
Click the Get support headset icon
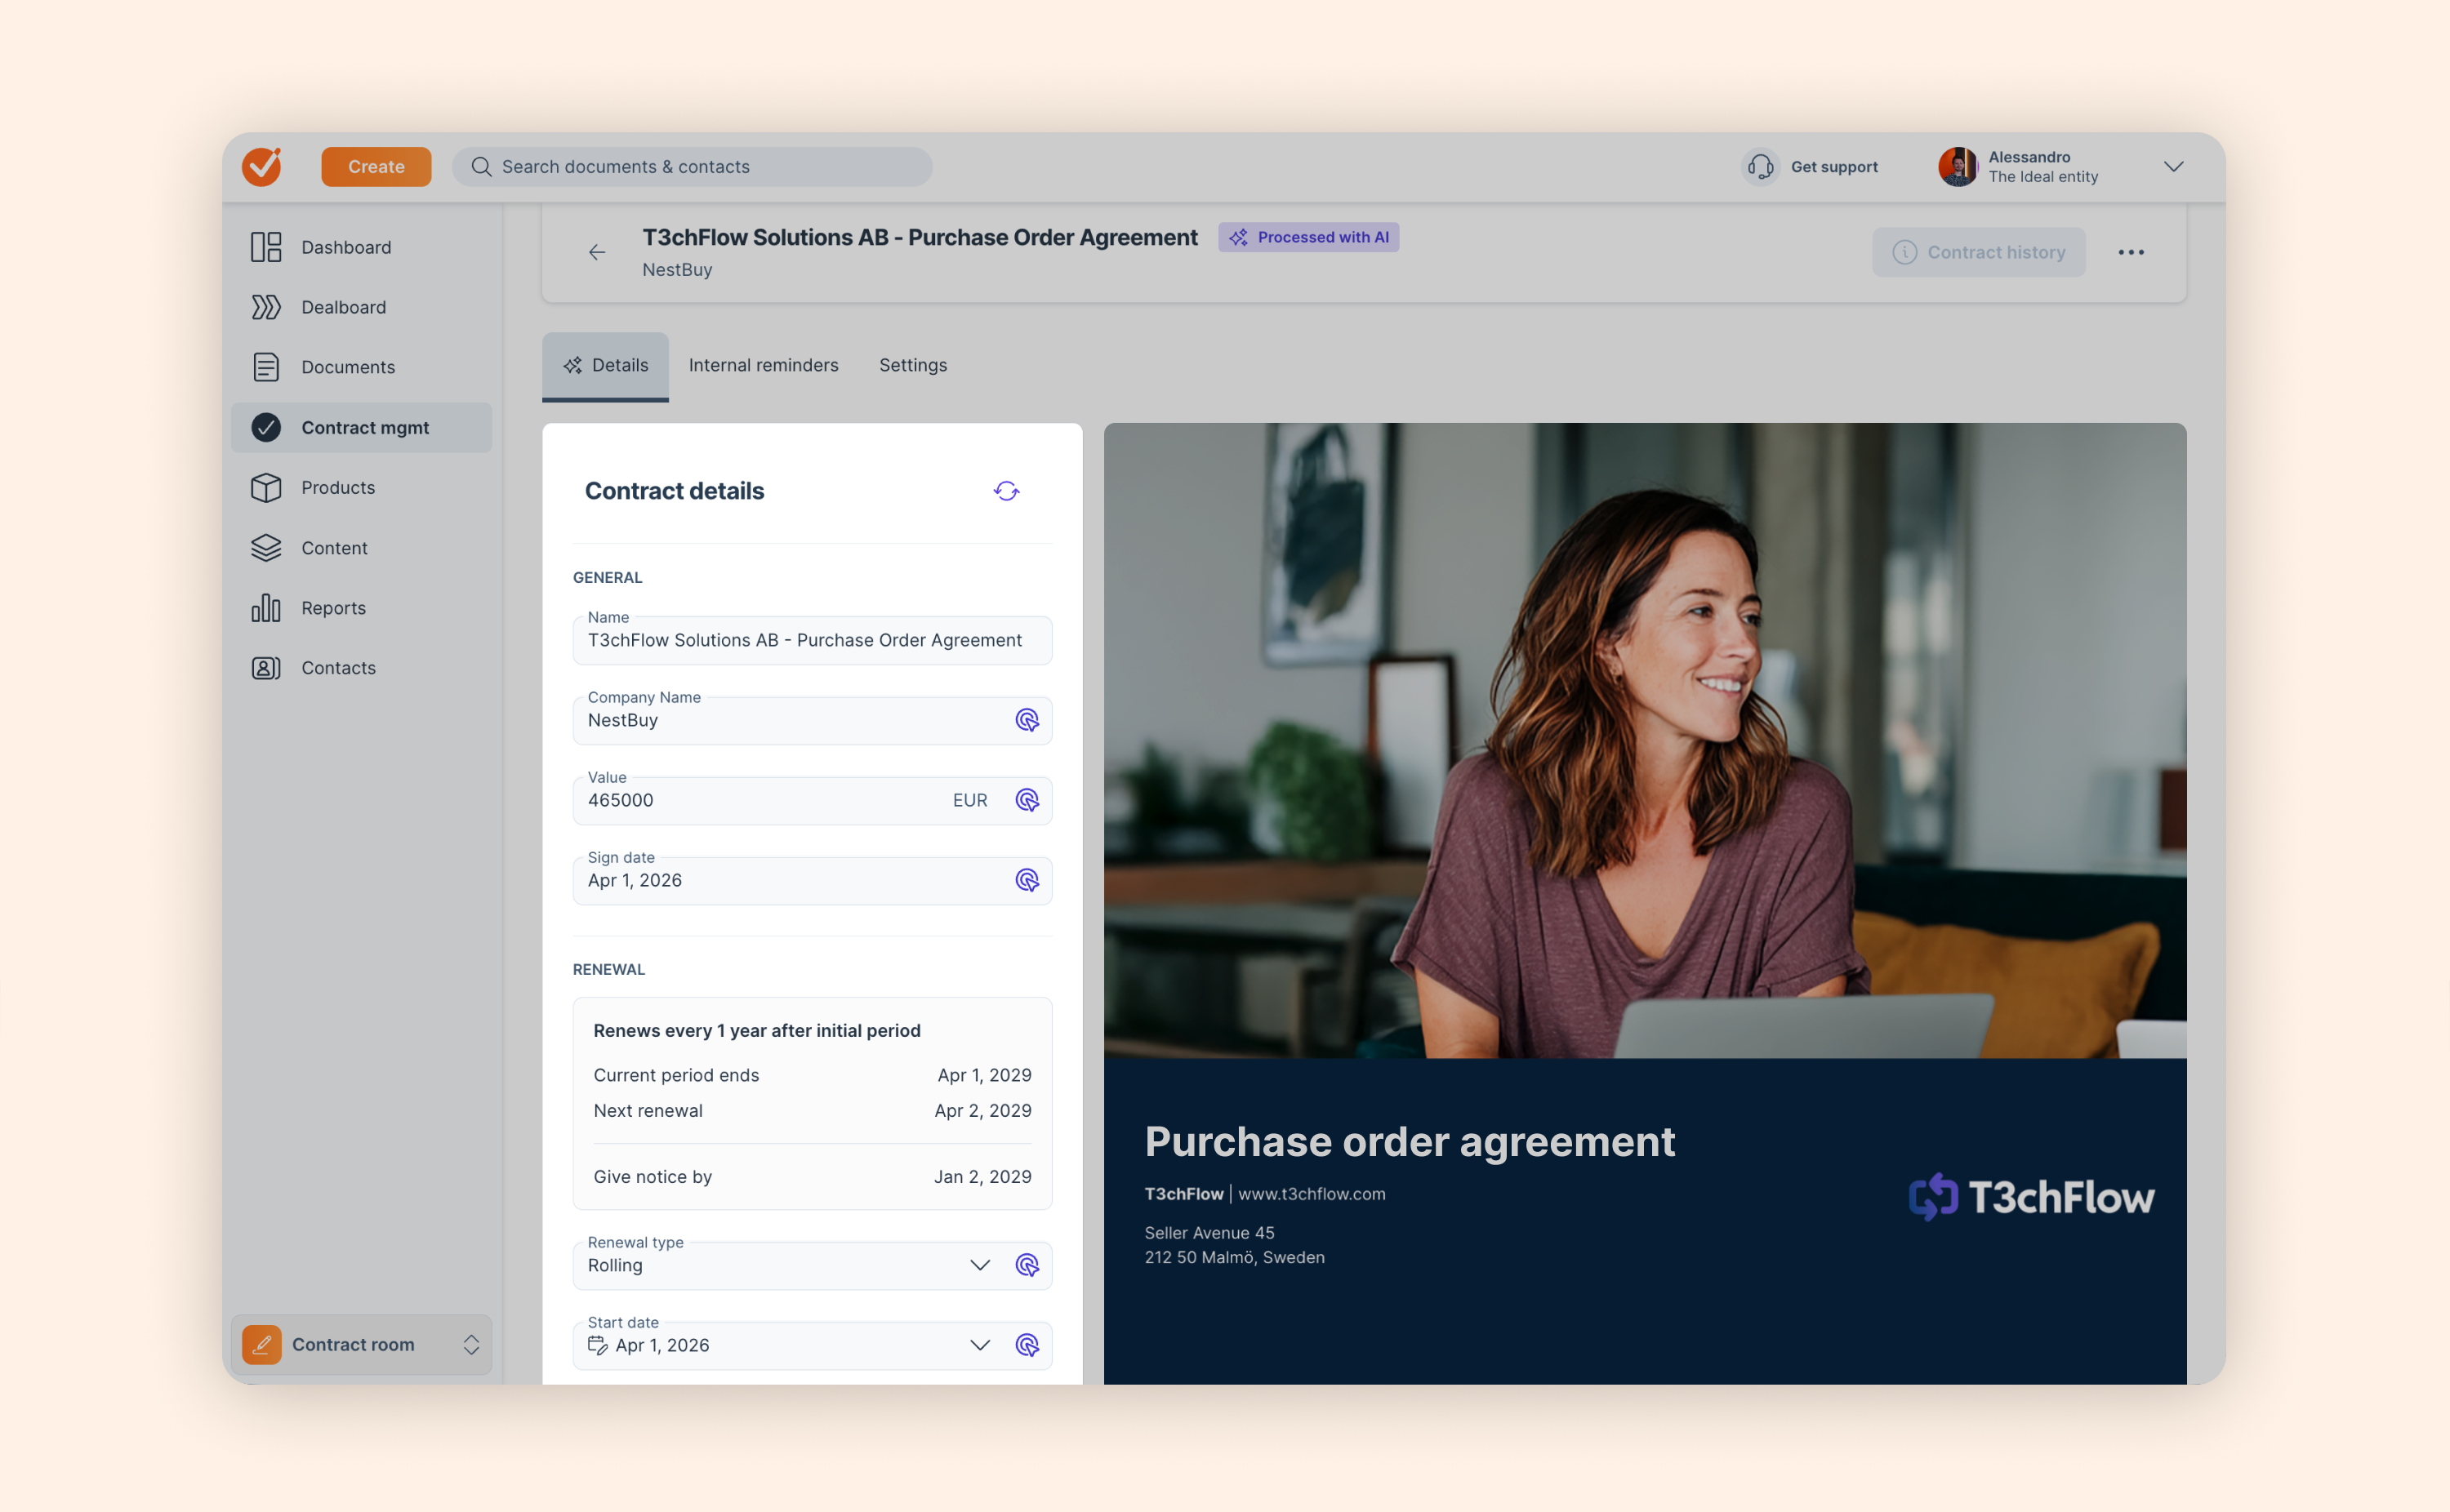pos(1760,166)
